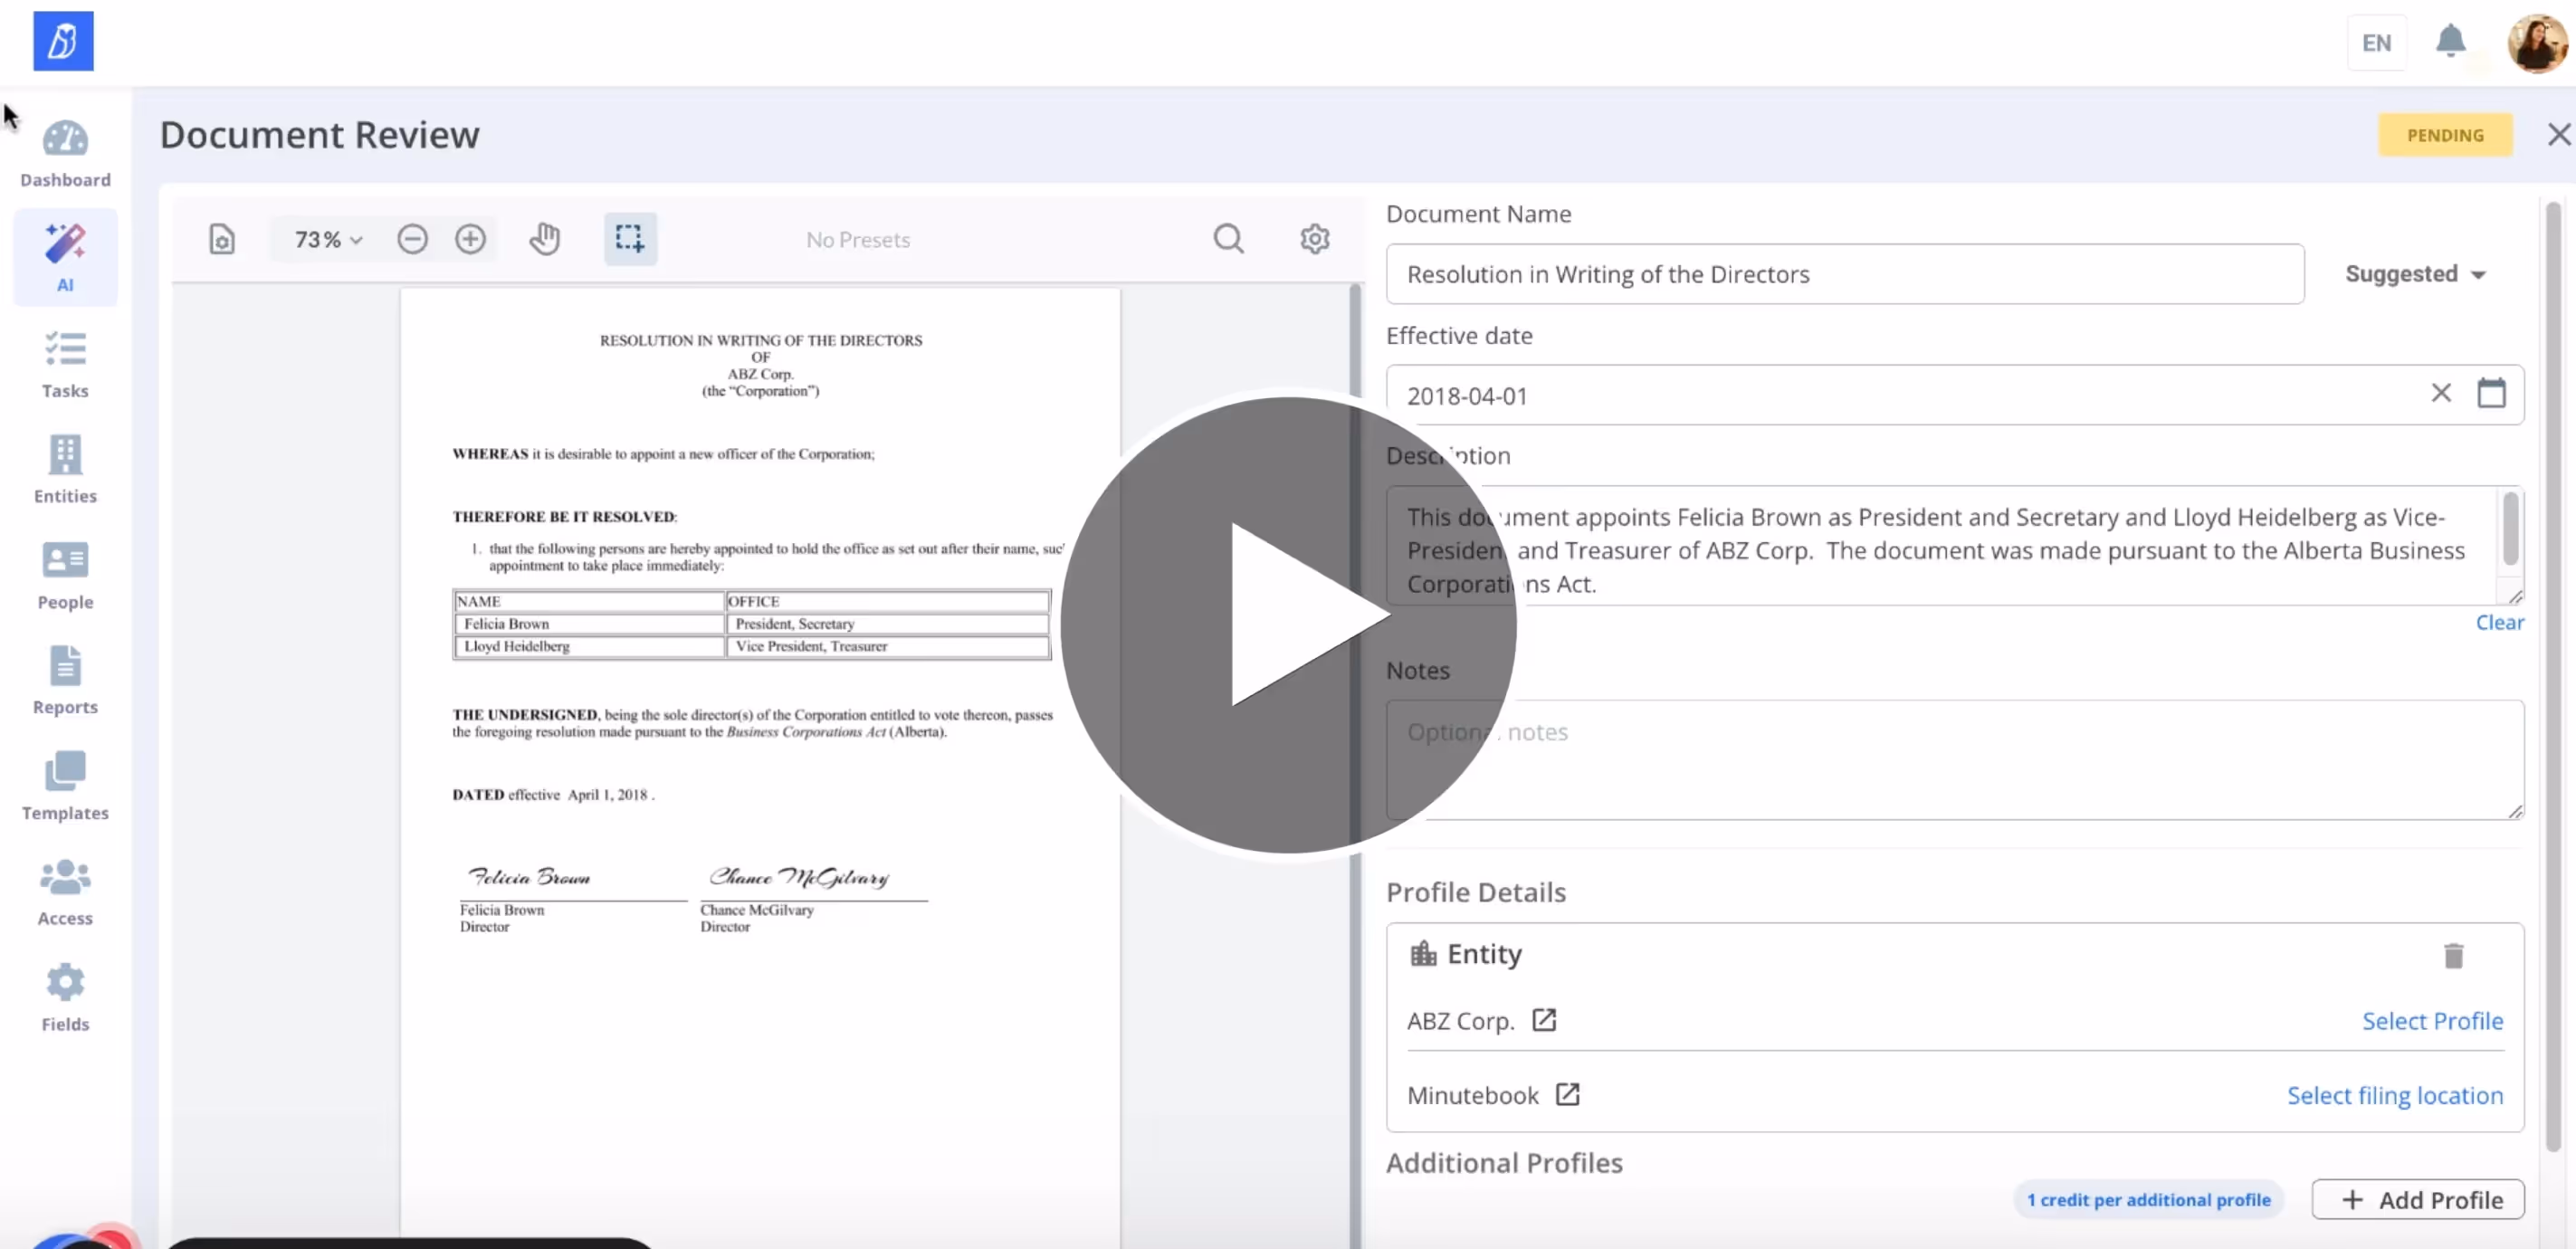Open notifications bell
2576x1249 pixels.
tap(2450, 41)
